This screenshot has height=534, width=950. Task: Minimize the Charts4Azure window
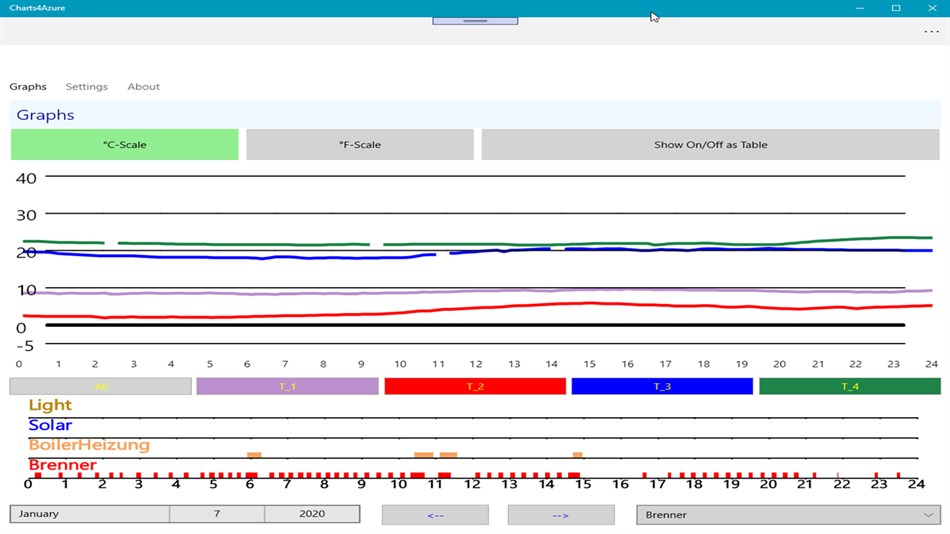tap(860, 8)
